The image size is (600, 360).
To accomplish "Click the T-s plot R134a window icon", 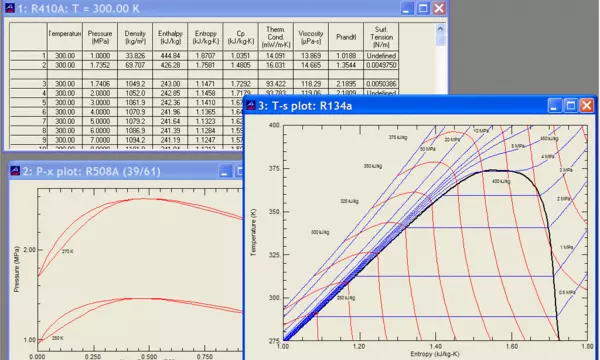I will point(250,105).
